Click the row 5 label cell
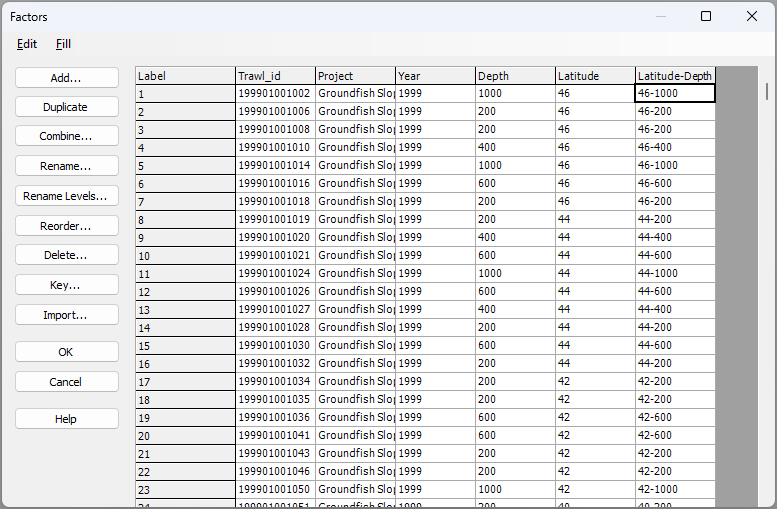Screen dimensions: 777x509 (185, 165)
